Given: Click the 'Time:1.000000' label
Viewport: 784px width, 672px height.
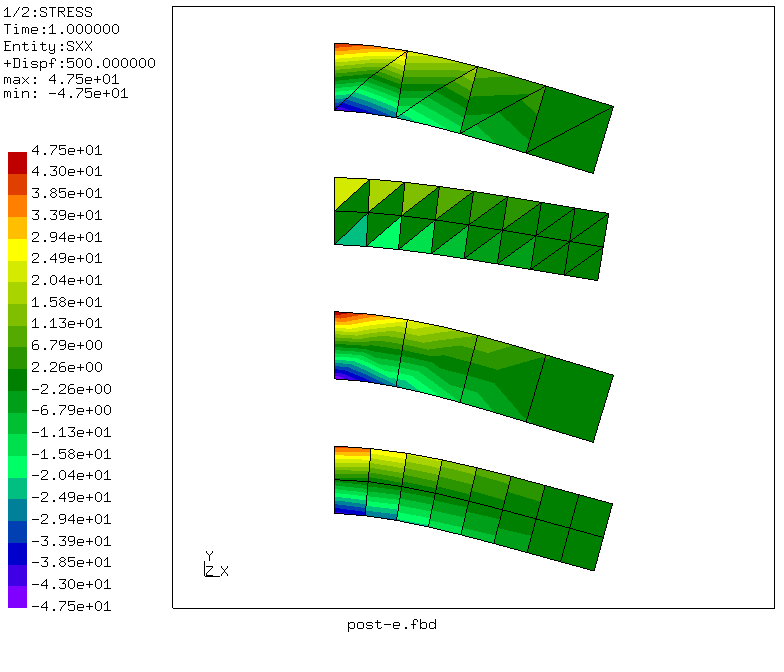Looking at the screenshot, I should tap(62, 29).
